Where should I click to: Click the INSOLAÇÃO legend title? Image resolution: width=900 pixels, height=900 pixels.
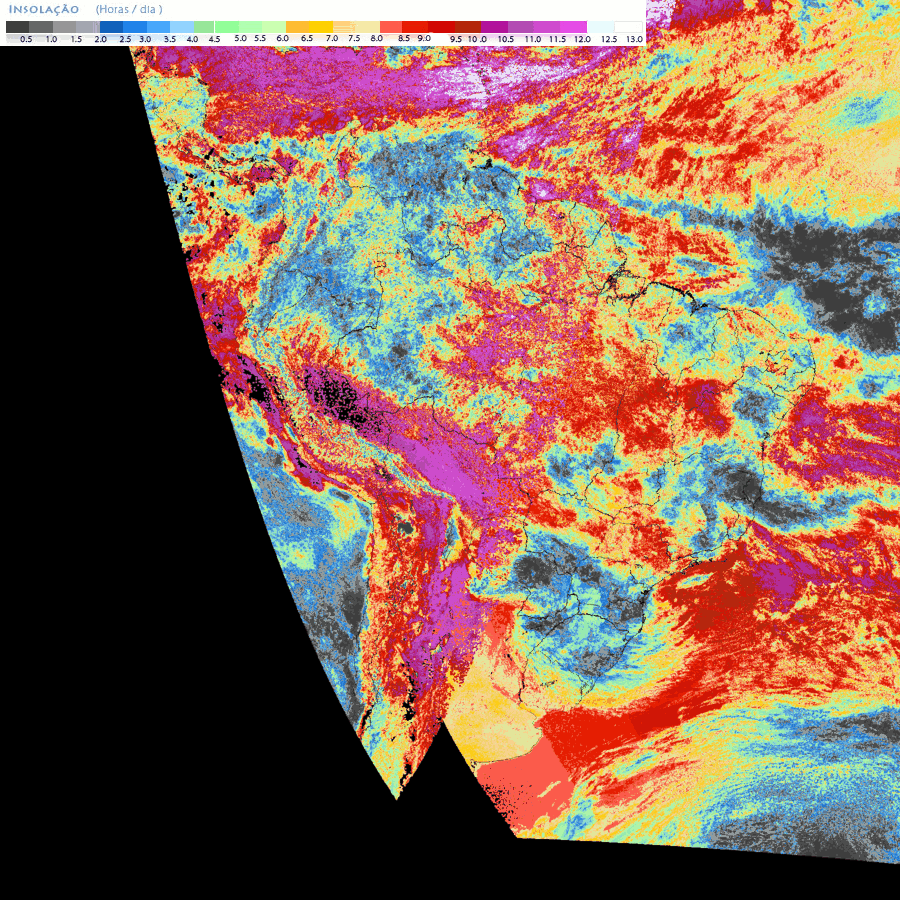tap(43, 9)
